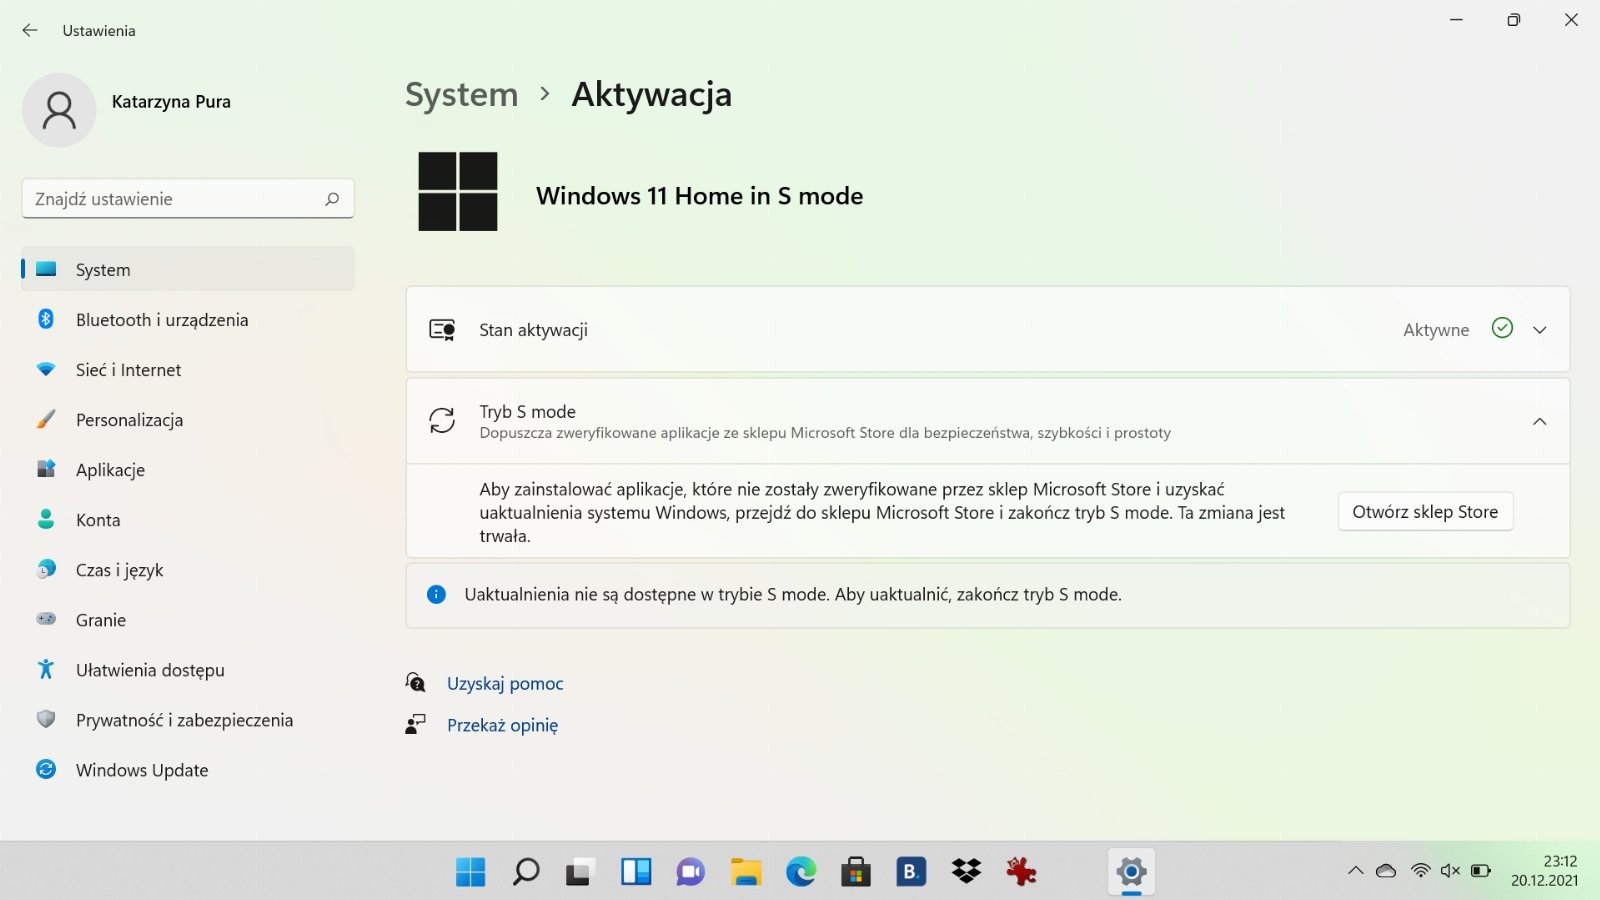Open Teams Chat on the taskbar
This screenshot has height=900, width=1600.
(690, 872)
